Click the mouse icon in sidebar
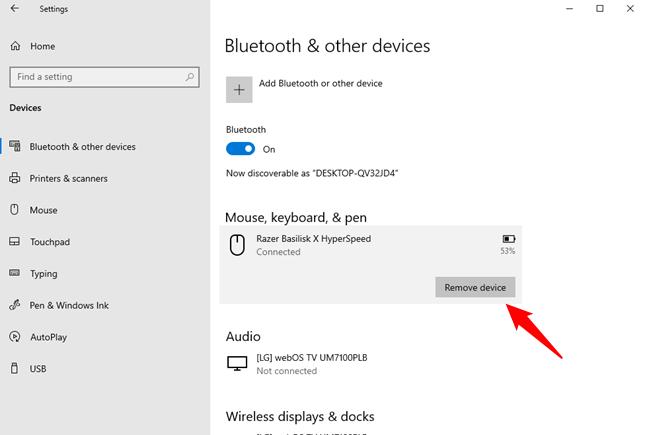Viewport: 645px width, 435px height. [x=14, y=209]
